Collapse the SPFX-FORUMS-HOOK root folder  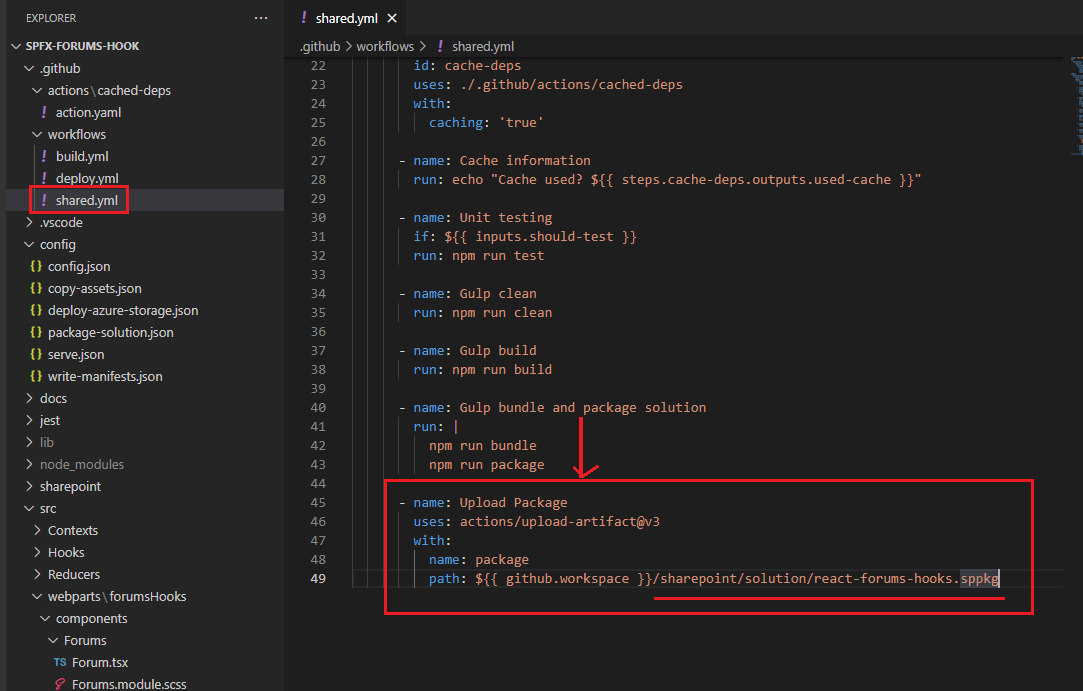tap(75, 46)
